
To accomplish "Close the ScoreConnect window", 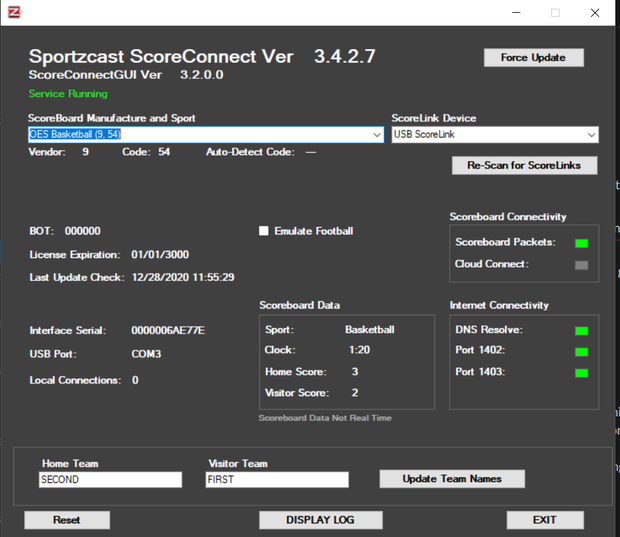I will click(595, 13).
